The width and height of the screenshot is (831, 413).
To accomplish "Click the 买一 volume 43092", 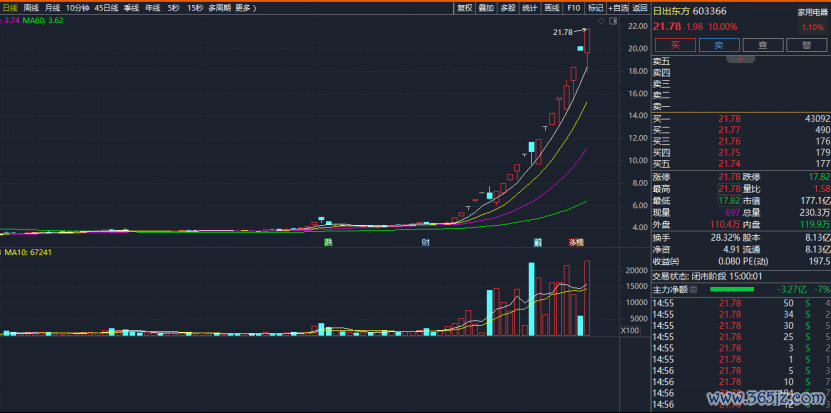I will coord(818,119).
